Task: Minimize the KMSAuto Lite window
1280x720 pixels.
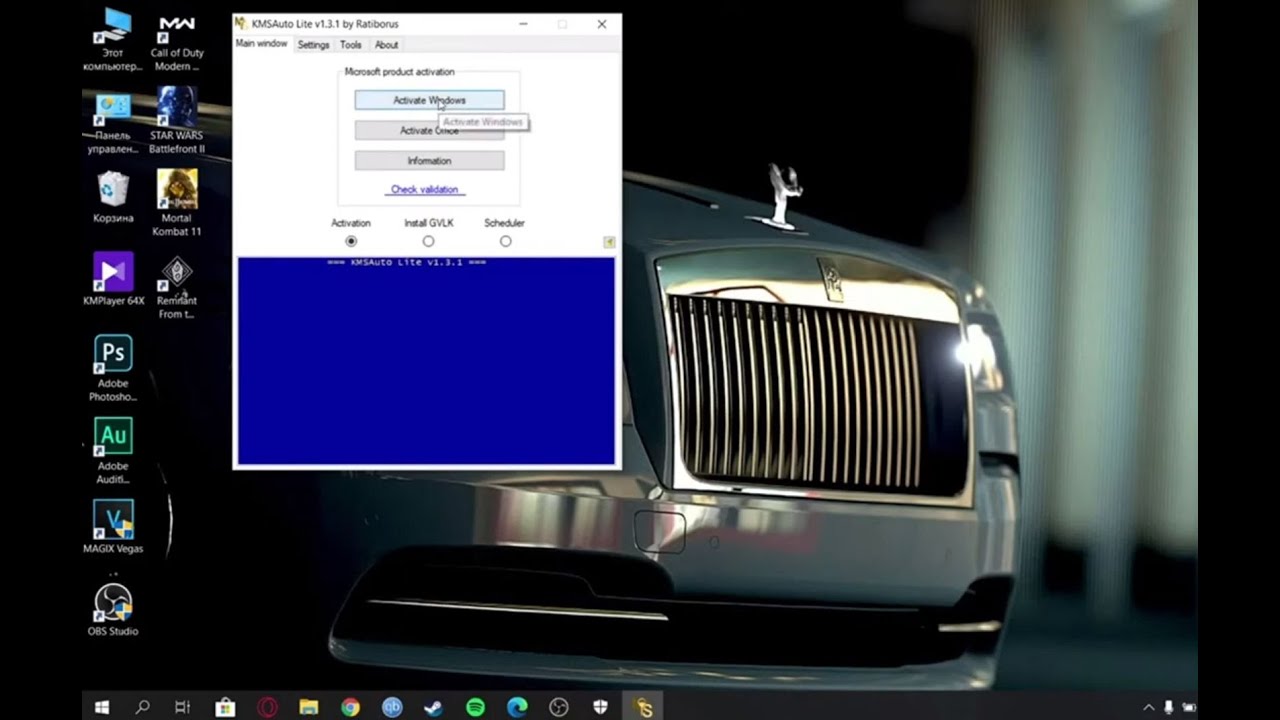Action: 525,24
